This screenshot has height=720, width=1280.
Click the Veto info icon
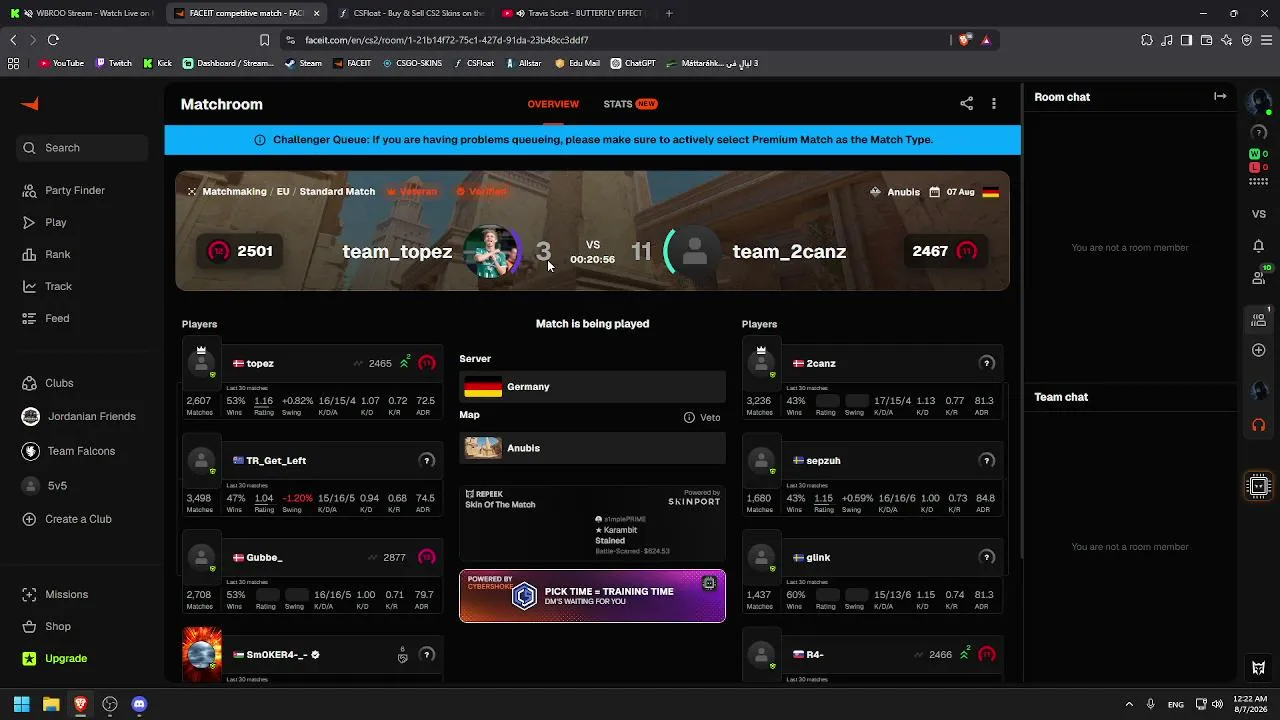(x=689, y=417)
